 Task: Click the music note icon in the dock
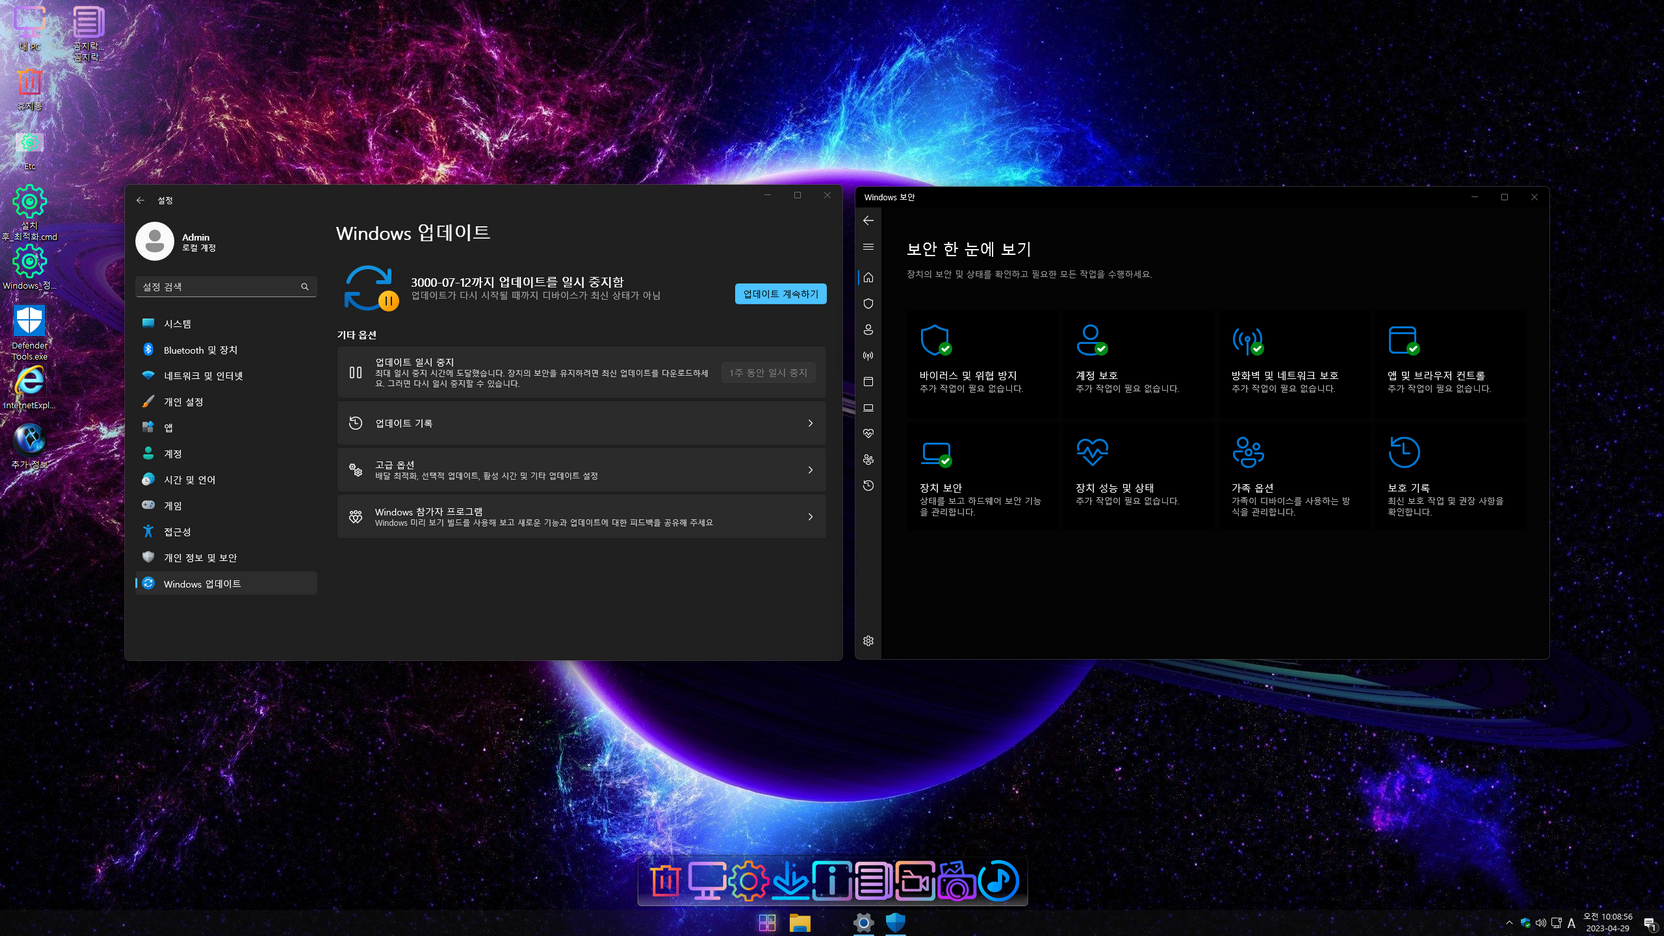click(998, 881)
